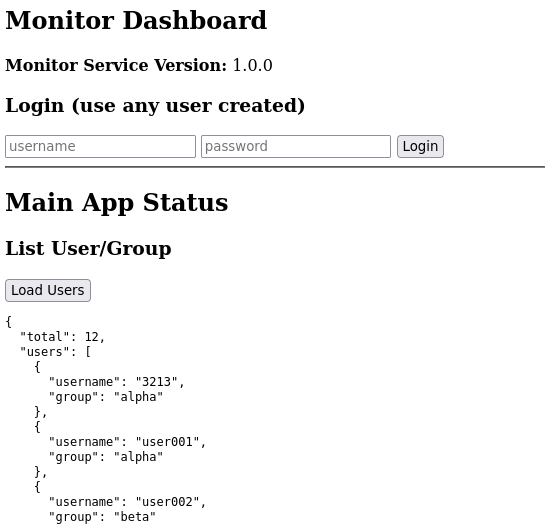Click the "beta" group value

click(135, 517)
